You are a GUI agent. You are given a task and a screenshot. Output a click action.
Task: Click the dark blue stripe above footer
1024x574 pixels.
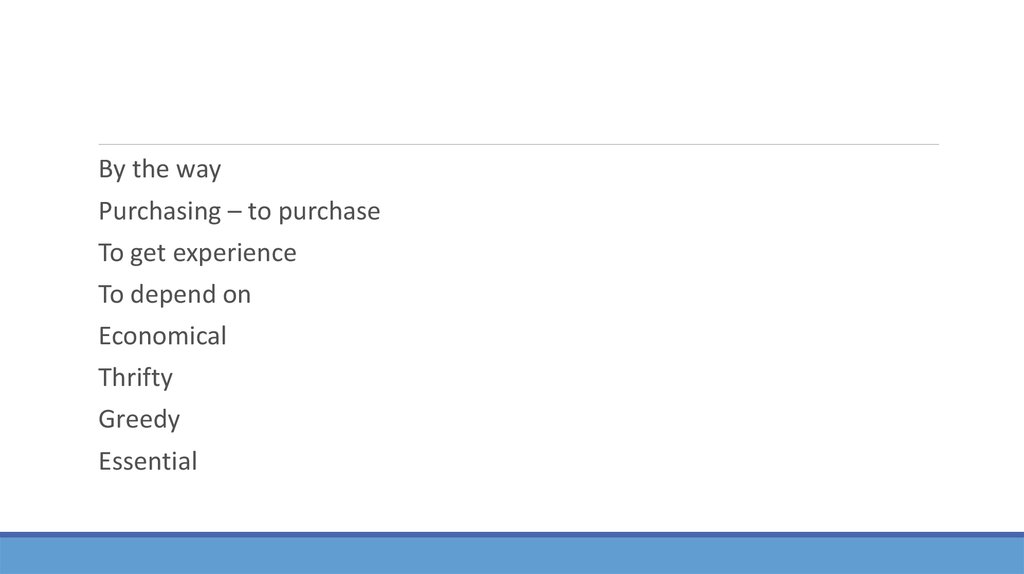pyautogui.click(x=512, y=535)
